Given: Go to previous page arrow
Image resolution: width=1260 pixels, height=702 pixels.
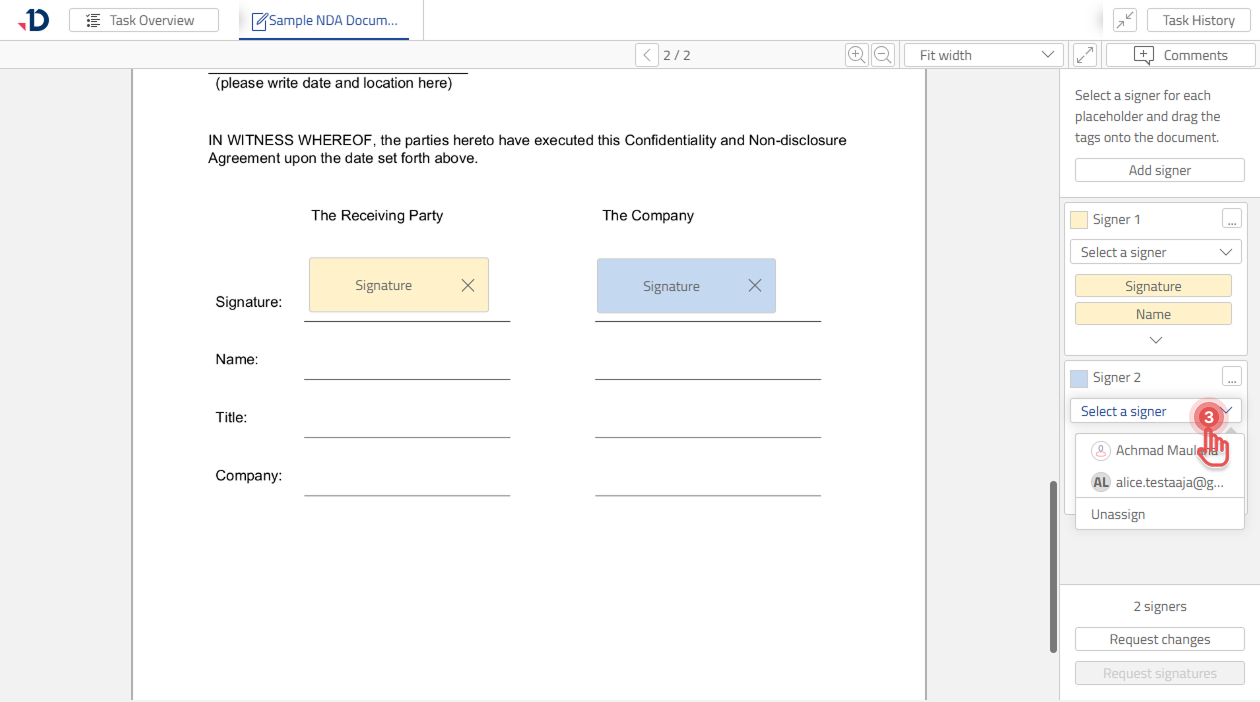Looking at the screenshot, I should coord(647,55).
